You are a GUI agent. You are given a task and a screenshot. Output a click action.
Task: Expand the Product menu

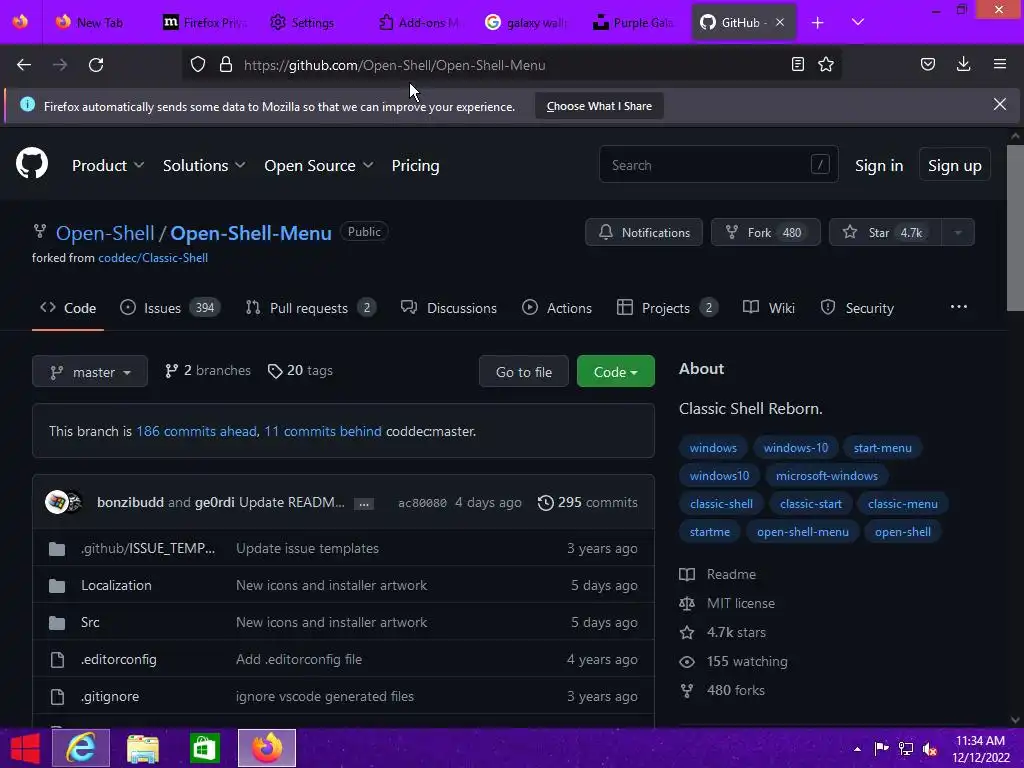tap(108, 166)
